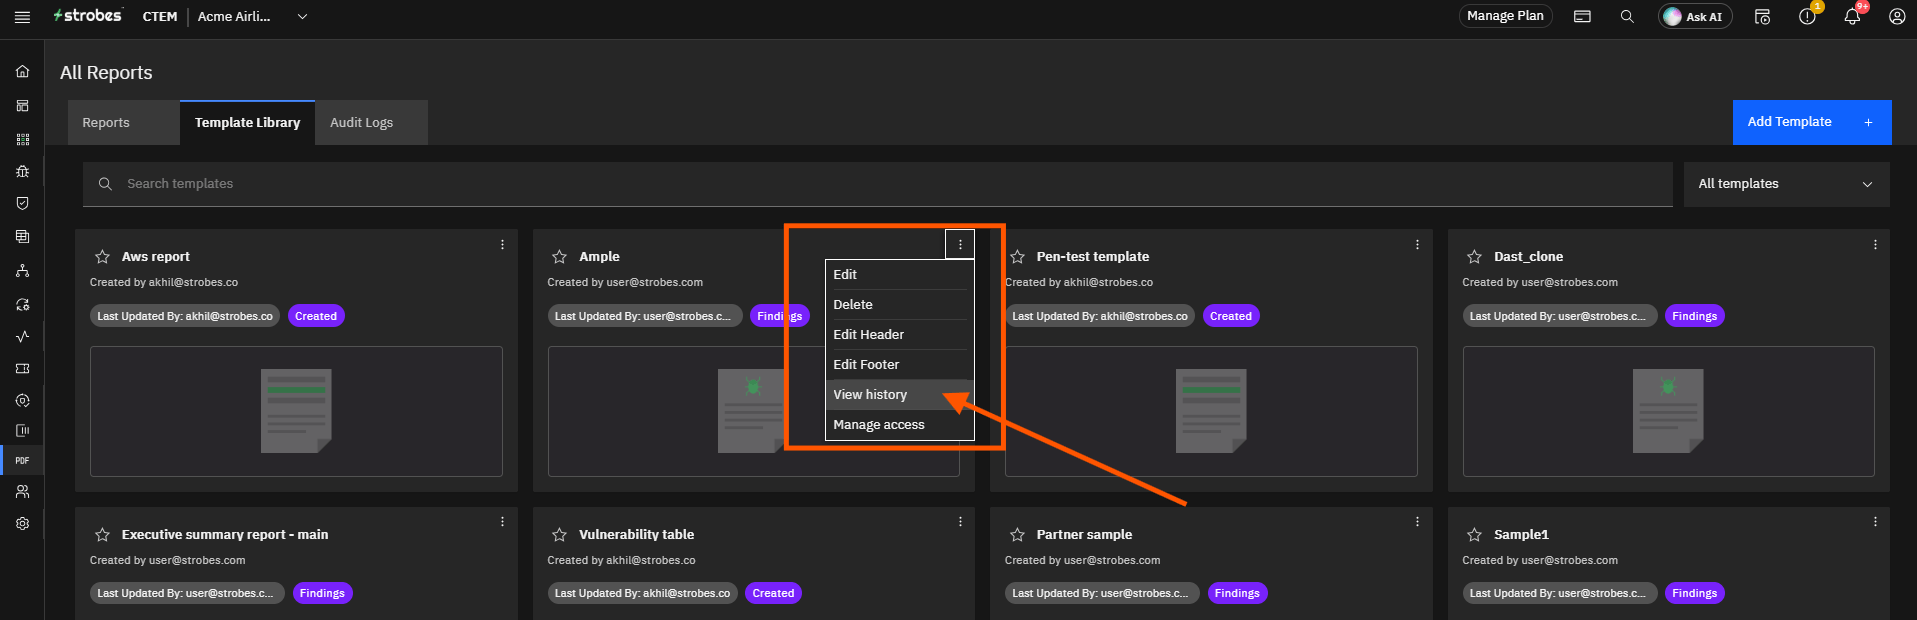
Task: Click the Add Template button
Action: click(x=1812, y=122)
